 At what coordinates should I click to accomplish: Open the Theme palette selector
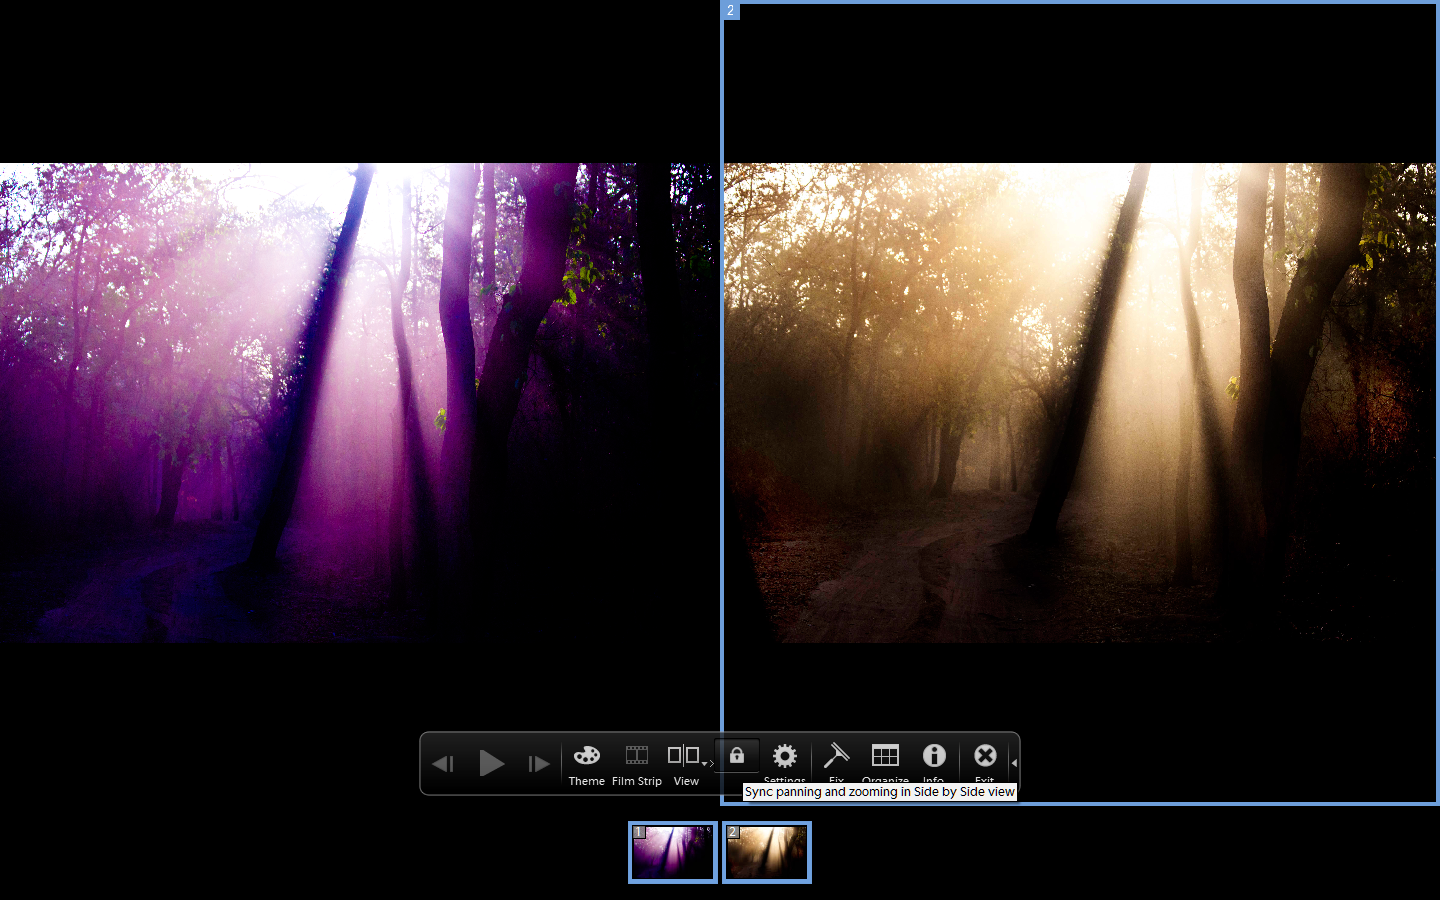(586, 756)
